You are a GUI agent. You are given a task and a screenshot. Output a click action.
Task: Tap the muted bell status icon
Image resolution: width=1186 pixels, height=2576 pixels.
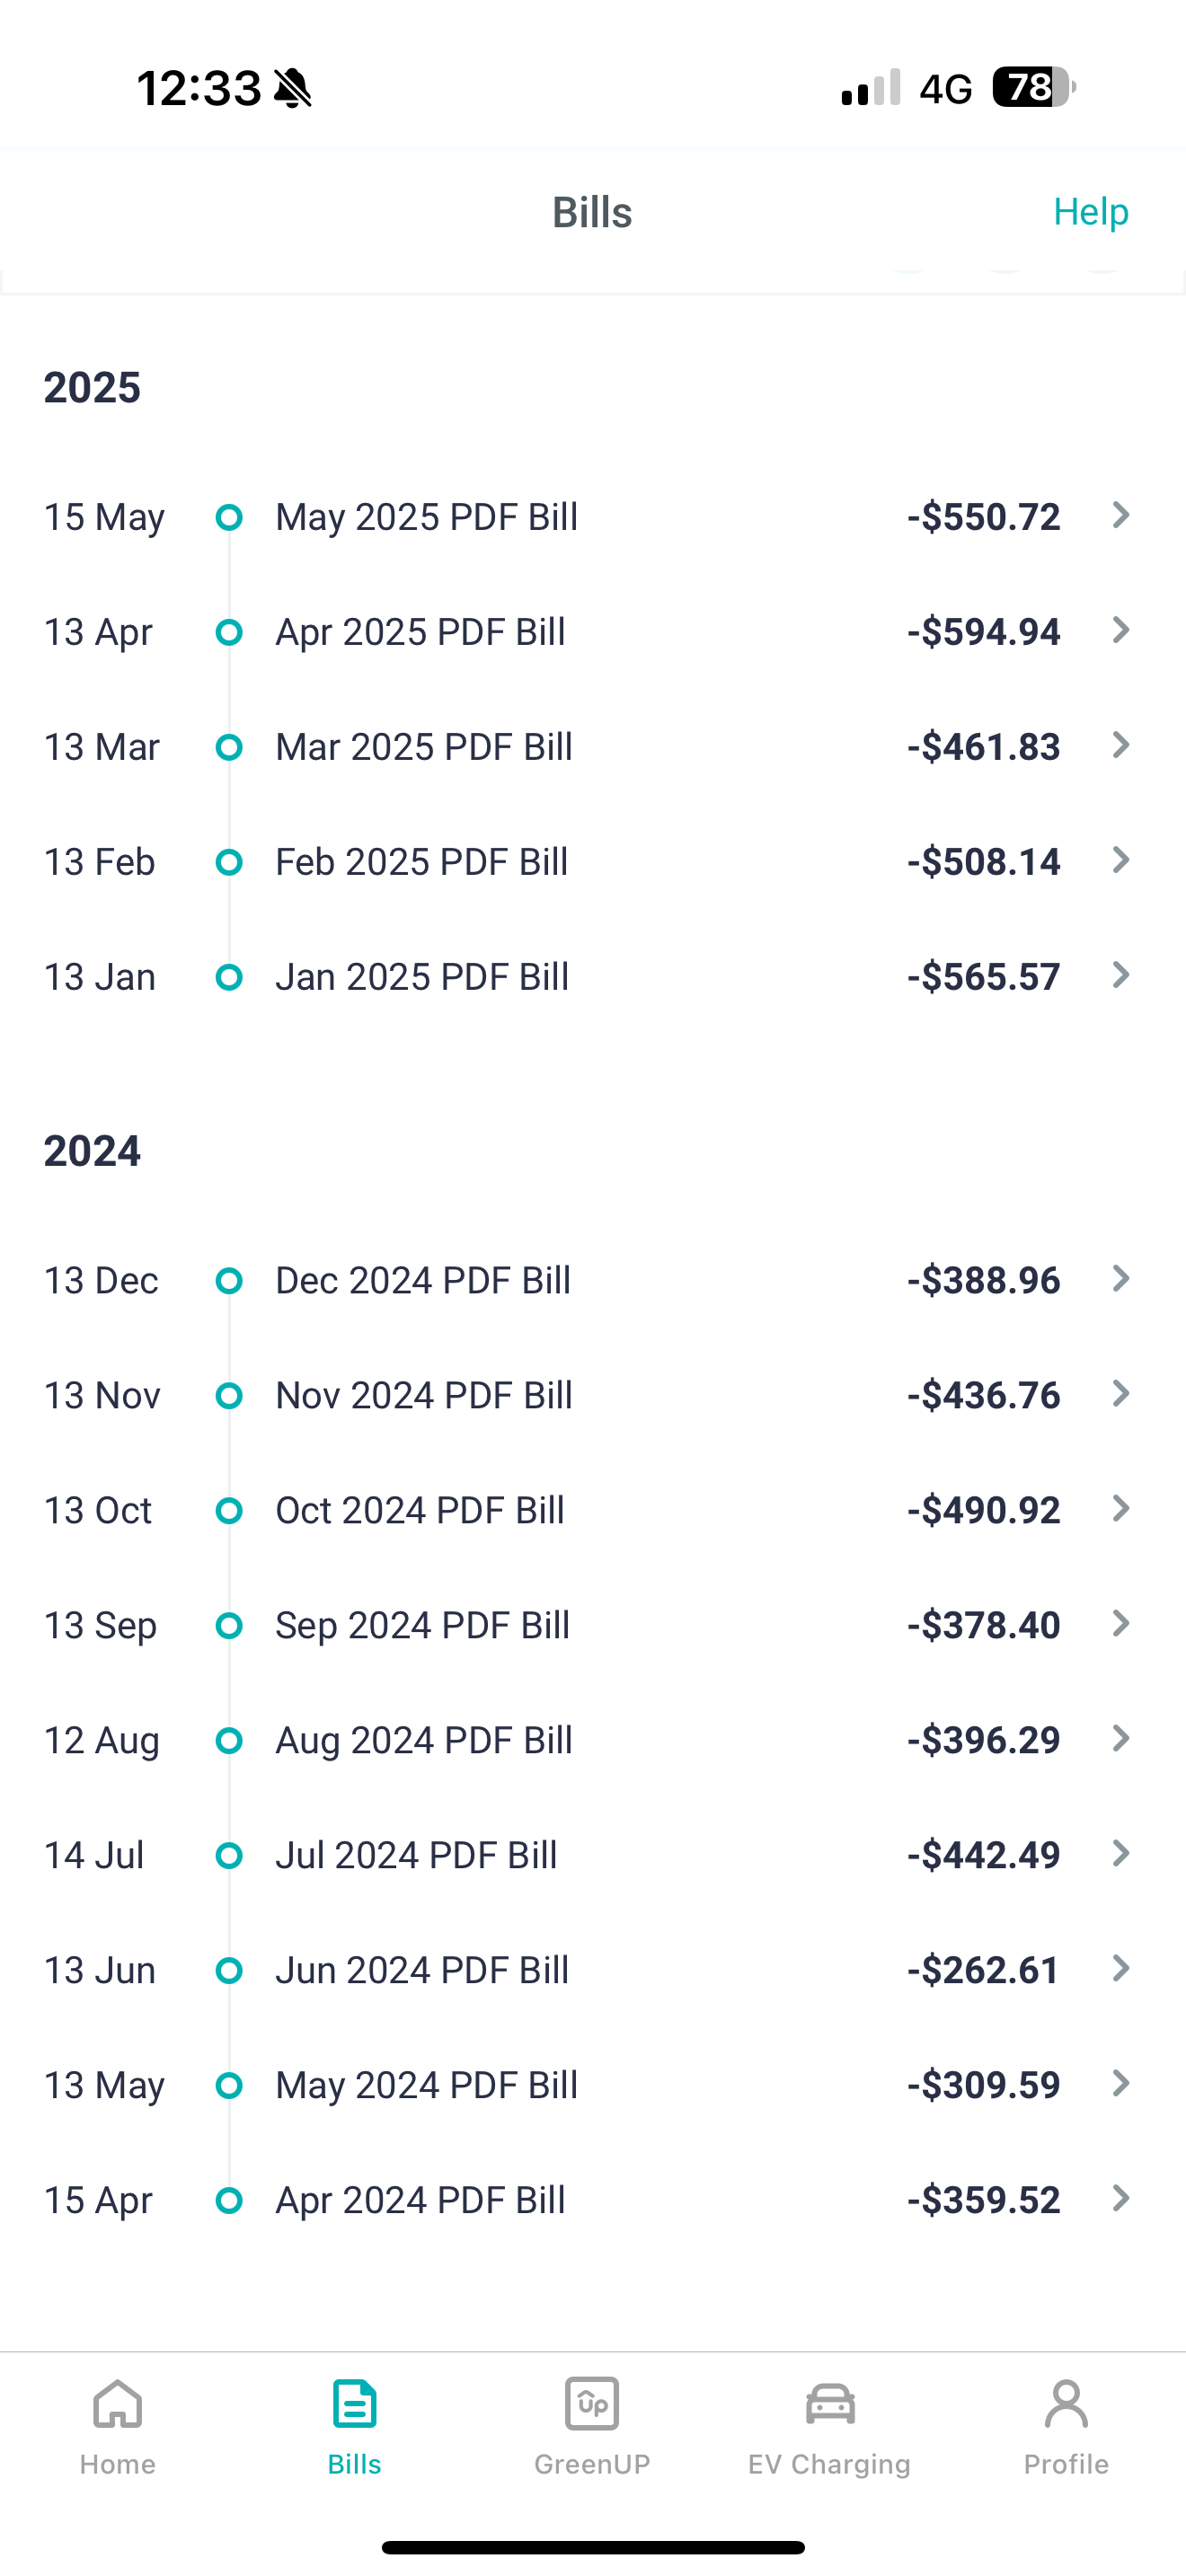pyautogui.click(x=293, y=88)
